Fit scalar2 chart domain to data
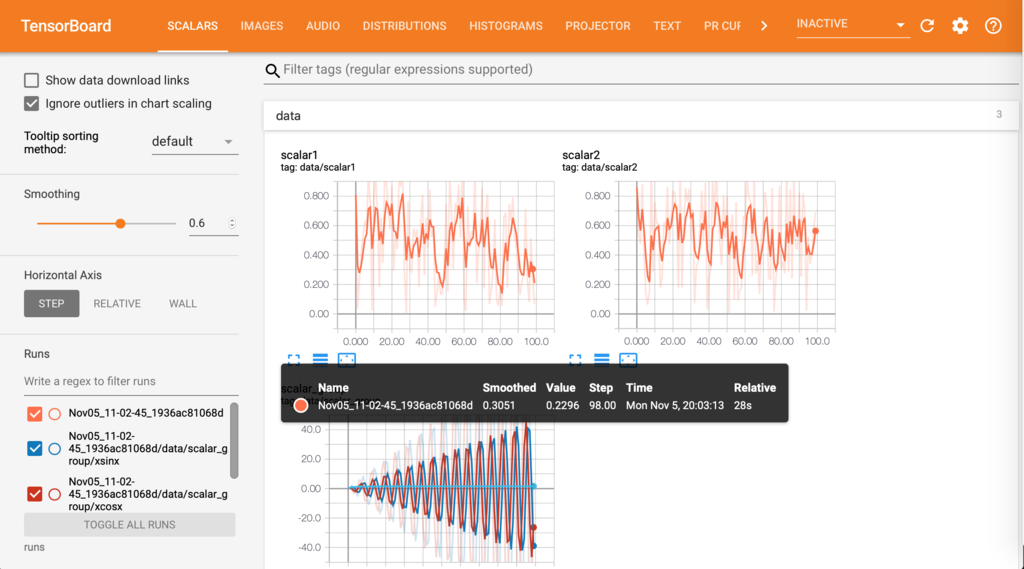 (x=628, y=359)
